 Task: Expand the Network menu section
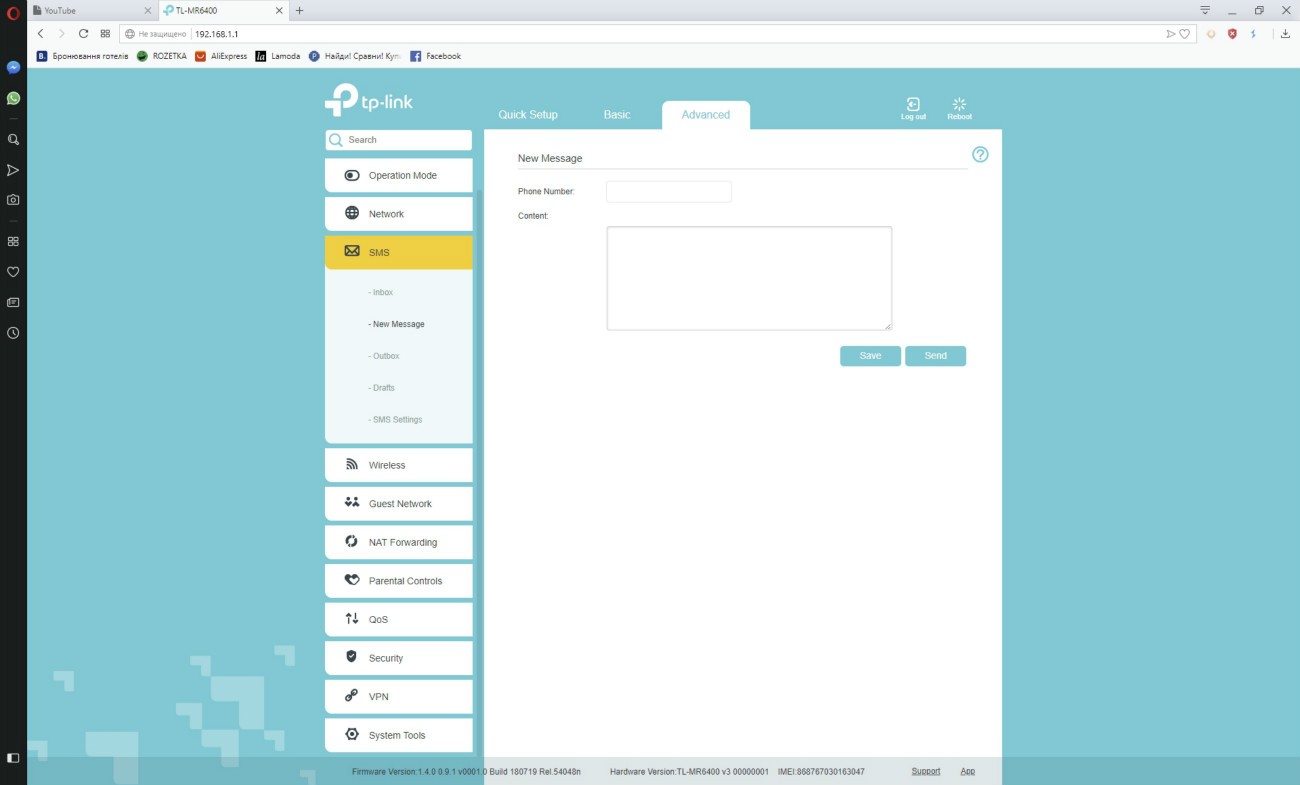pos(398,214)
